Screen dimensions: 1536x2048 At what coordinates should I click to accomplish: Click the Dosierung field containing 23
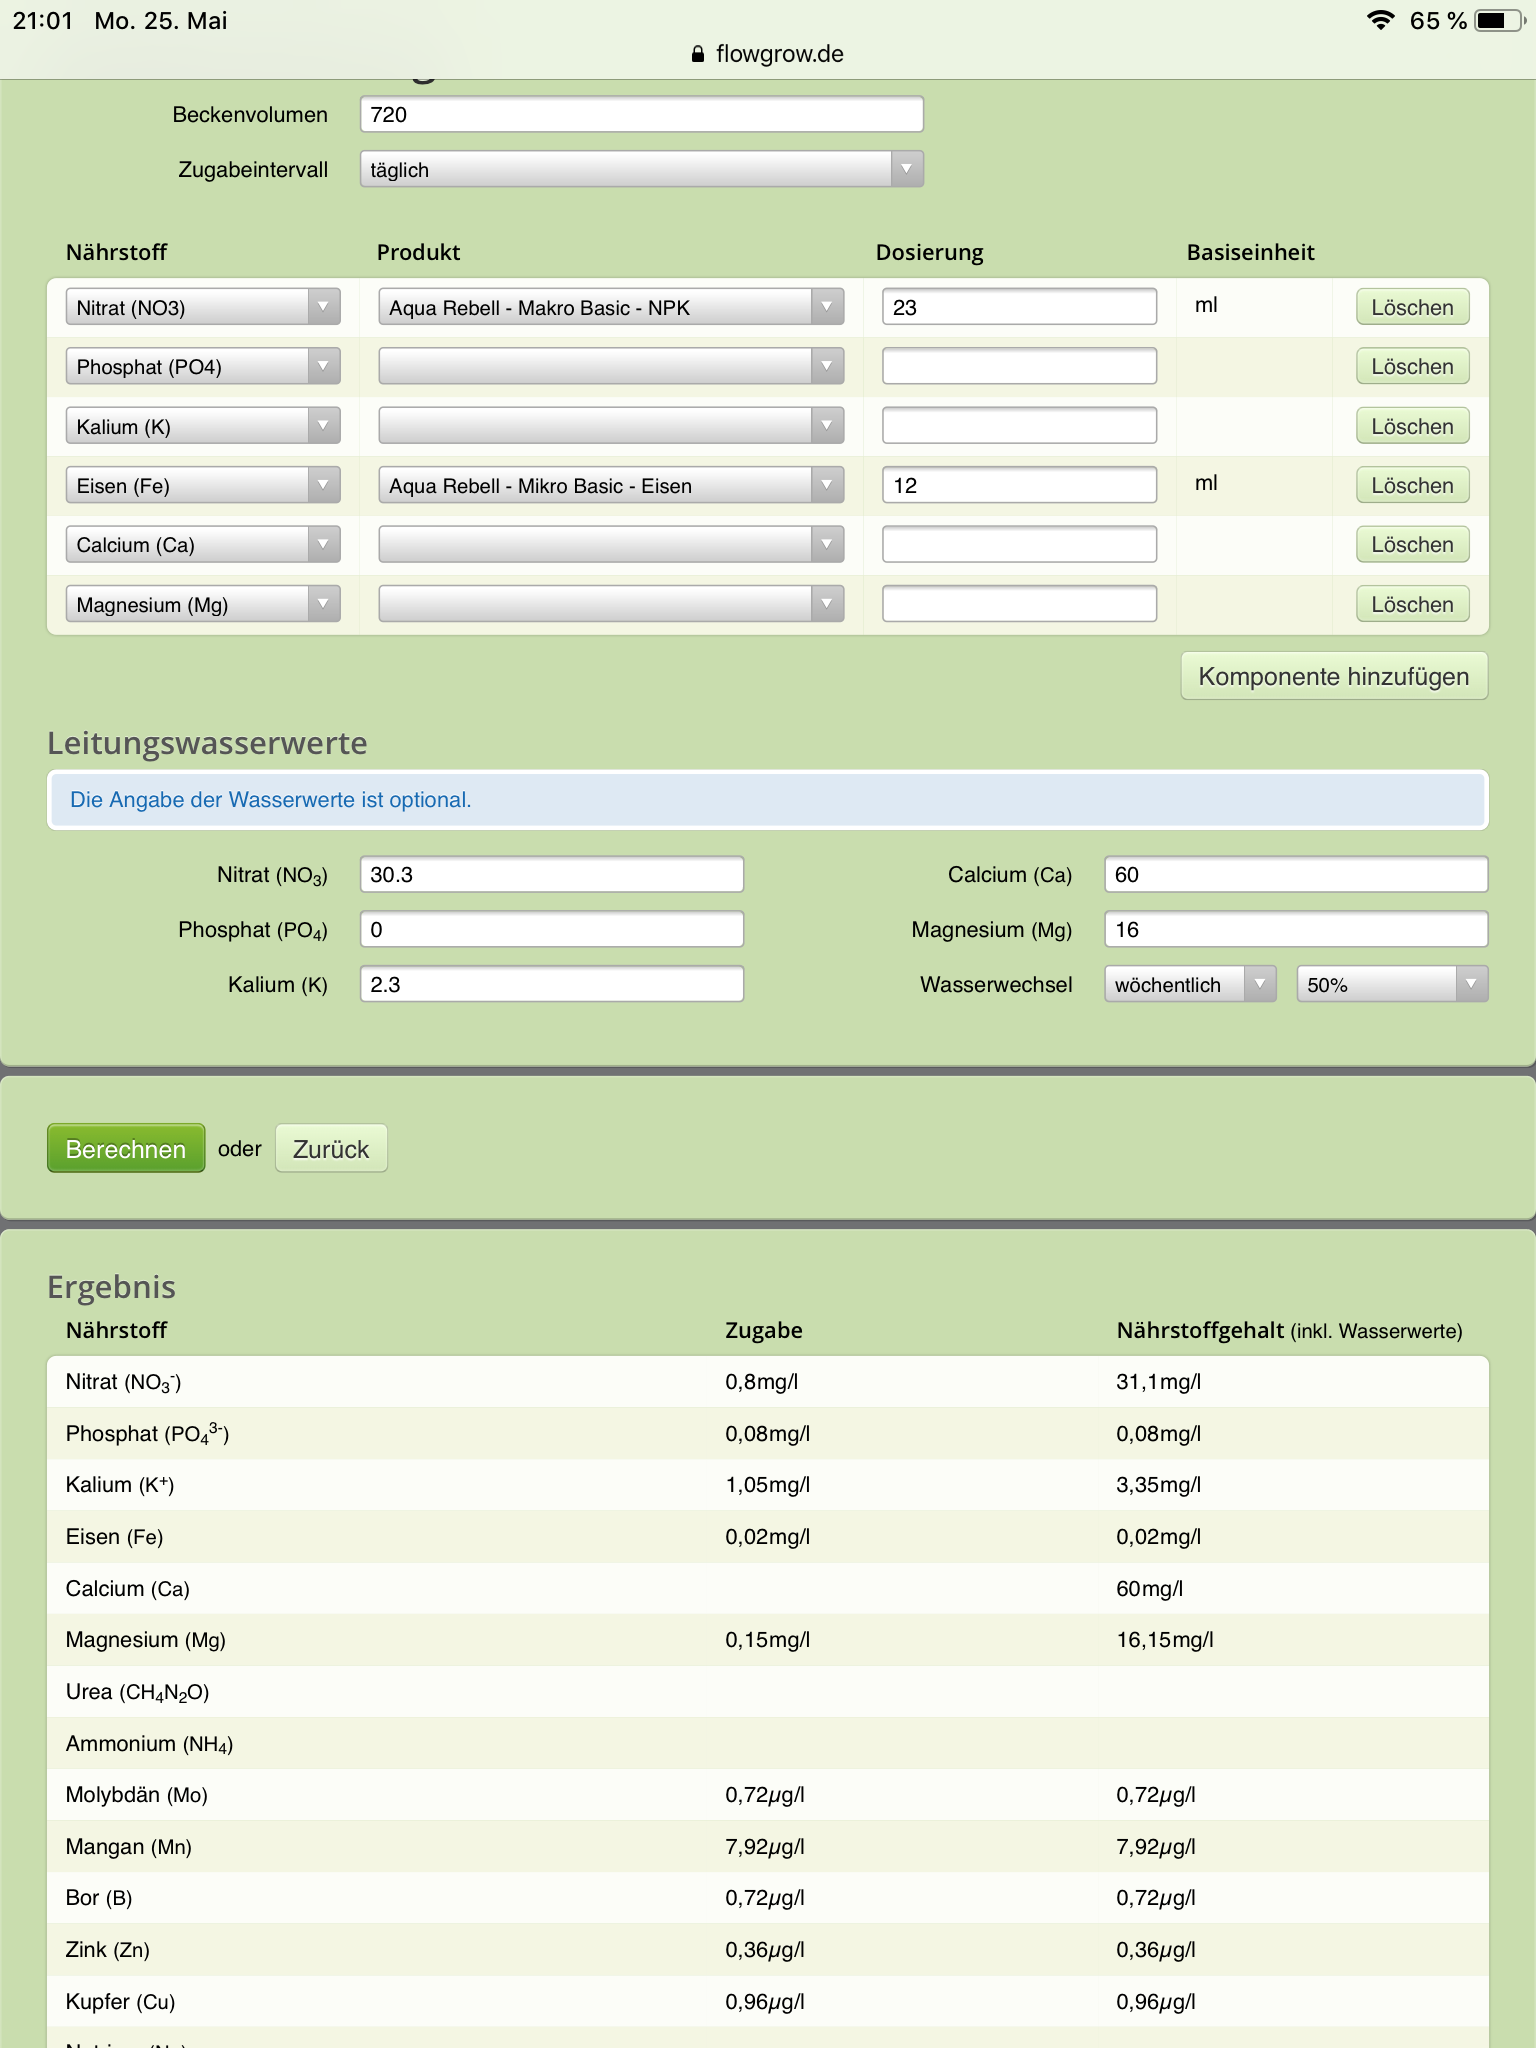point(1018,307)
